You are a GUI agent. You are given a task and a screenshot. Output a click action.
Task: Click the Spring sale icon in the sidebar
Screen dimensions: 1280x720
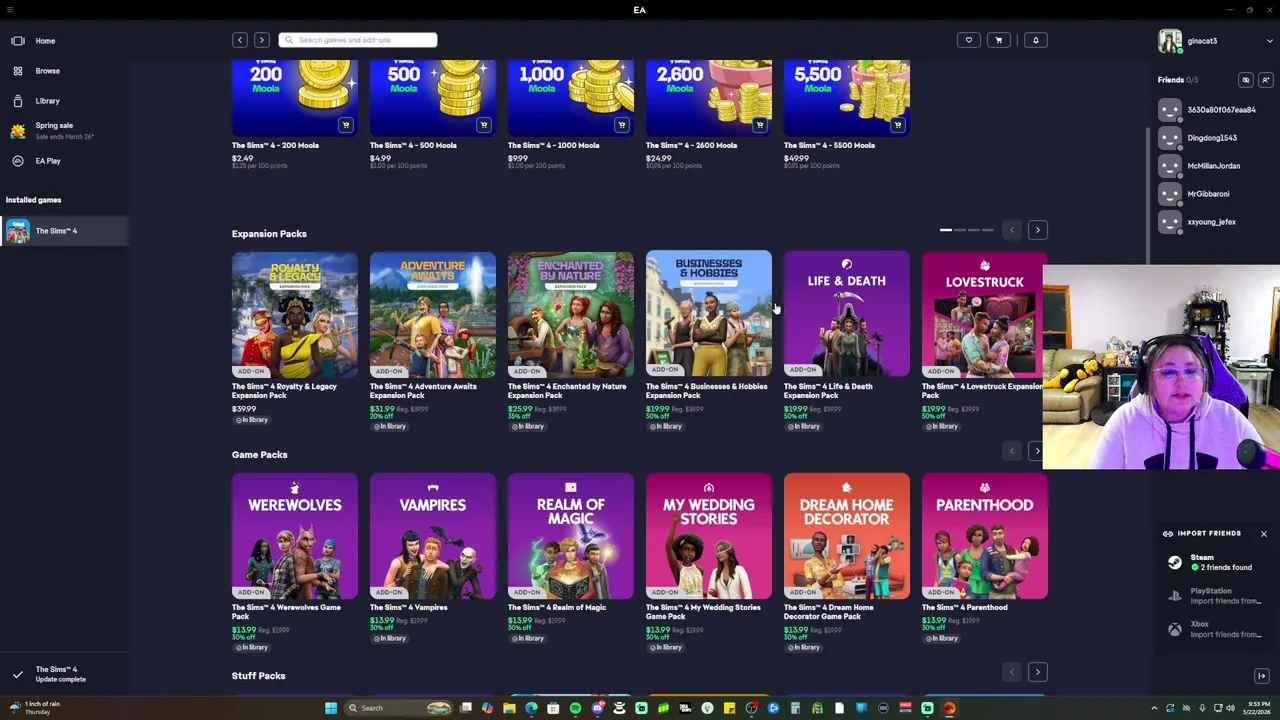click(17, 131)
